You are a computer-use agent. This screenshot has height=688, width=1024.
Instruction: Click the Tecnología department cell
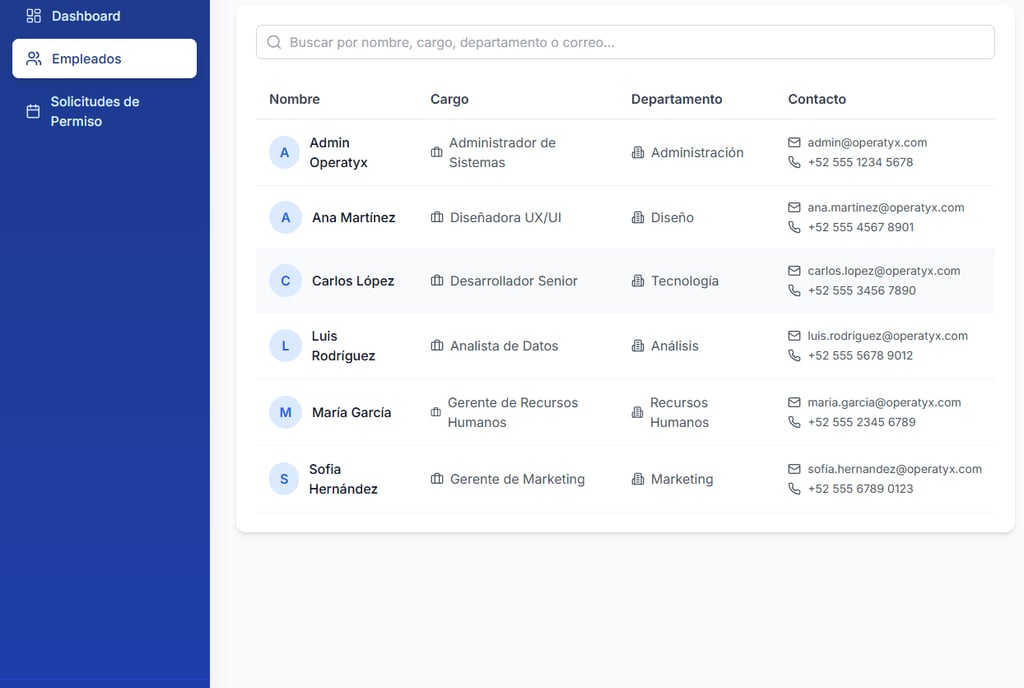click(x=685, y=281)
